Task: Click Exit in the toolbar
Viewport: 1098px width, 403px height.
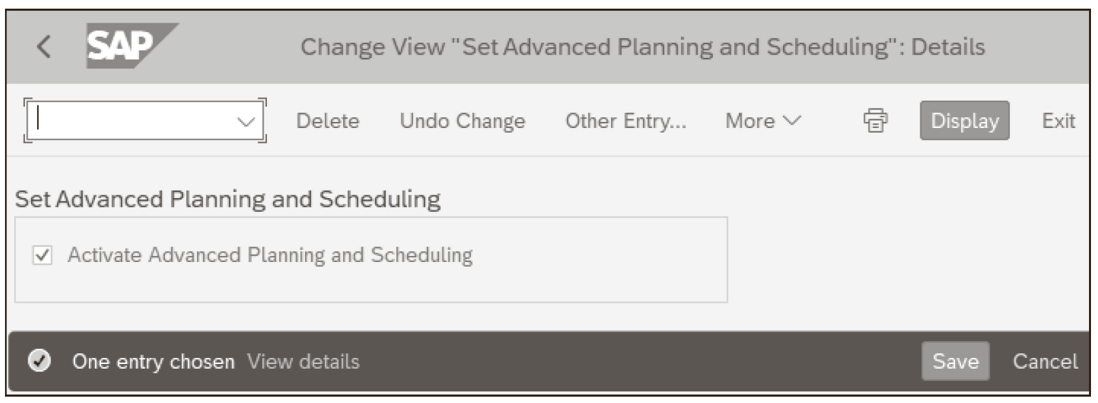Action: (x=1058, y=121)
